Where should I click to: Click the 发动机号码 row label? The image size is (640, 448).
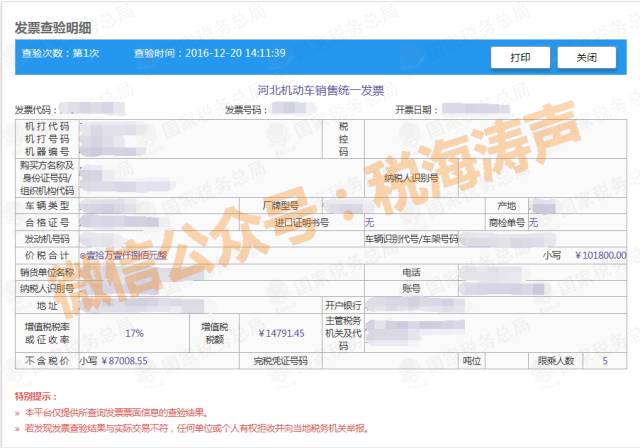point(47,239)
